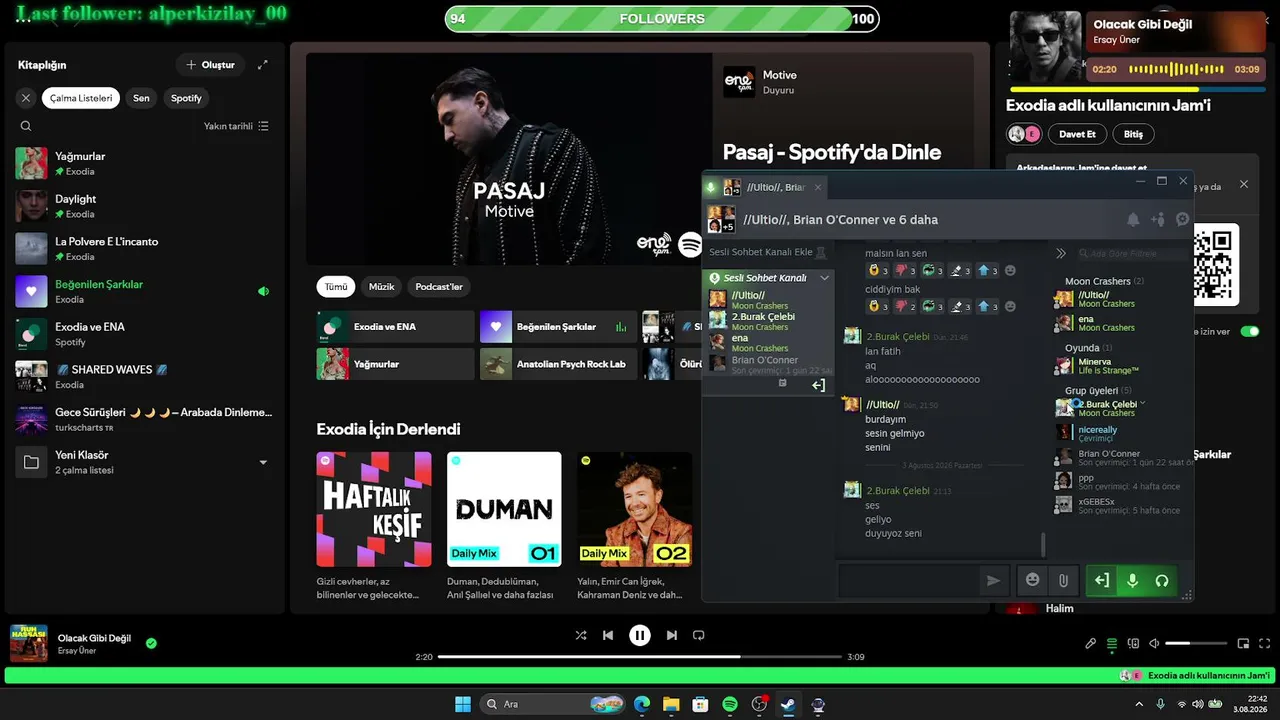Select the Çalma Listeleri filter chip
Viewport: 1280px width, 720px height.
tap(81, 98)
